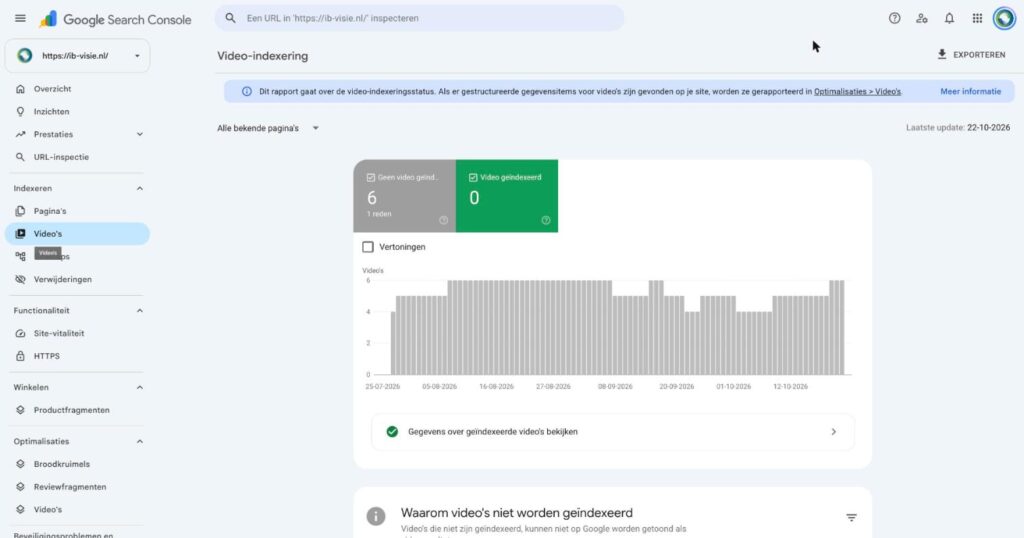
Task: Open 'Gegevens over geïndexeerde video's bekijken'
Action: click(x=613, y=432)
